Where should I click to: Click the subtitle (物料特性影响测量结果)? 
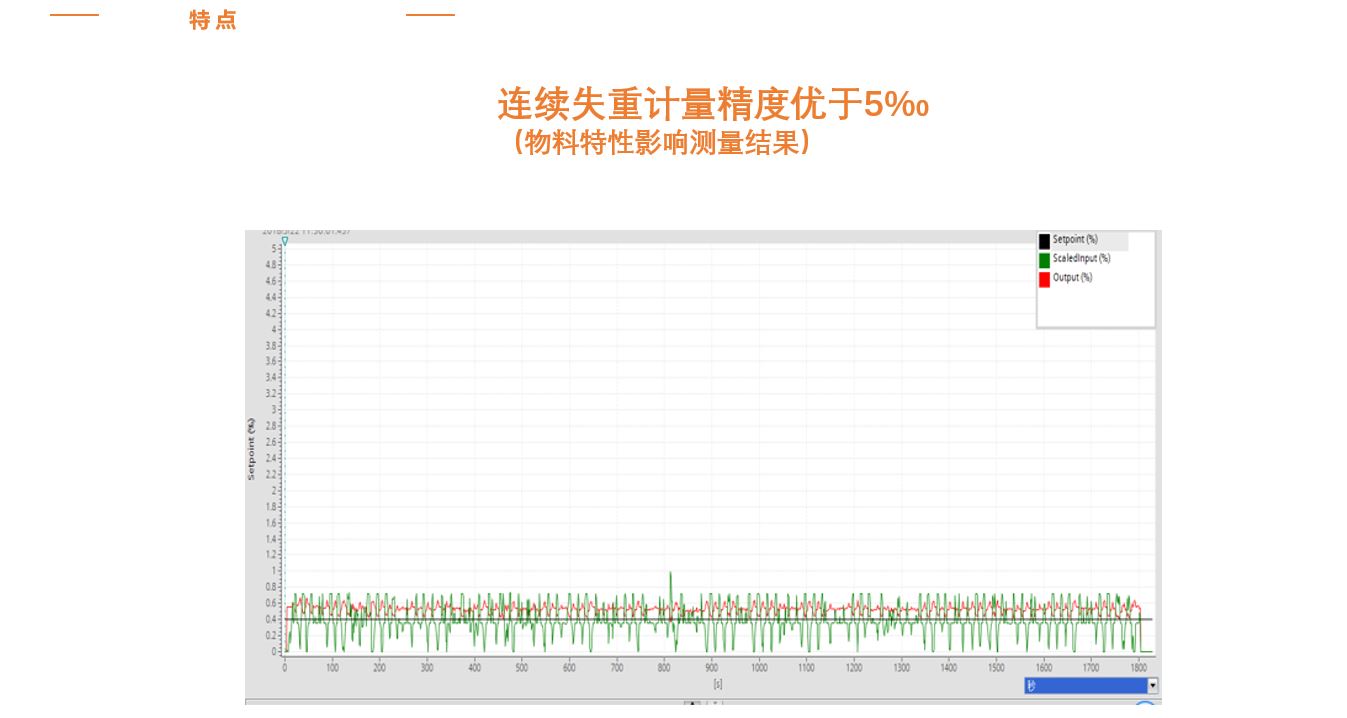[x=661, y=143]
